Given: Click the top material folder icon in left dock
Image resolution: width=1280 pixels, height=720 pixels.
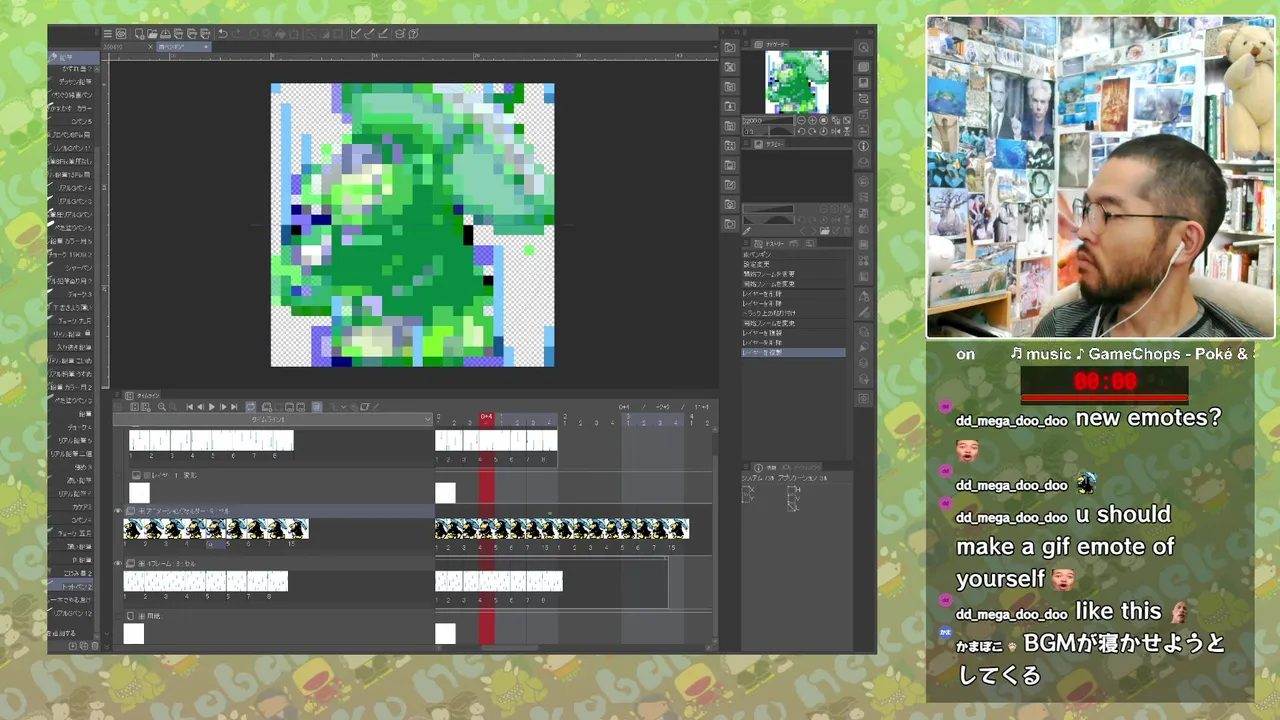Looking at the screenshot, I should (730, 47).
